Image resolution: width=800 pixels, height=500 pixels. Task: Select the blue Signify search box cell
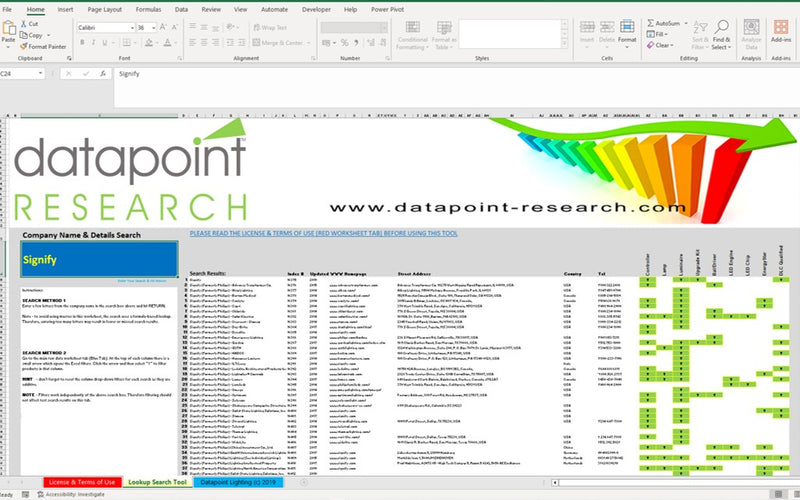(99, 259)
